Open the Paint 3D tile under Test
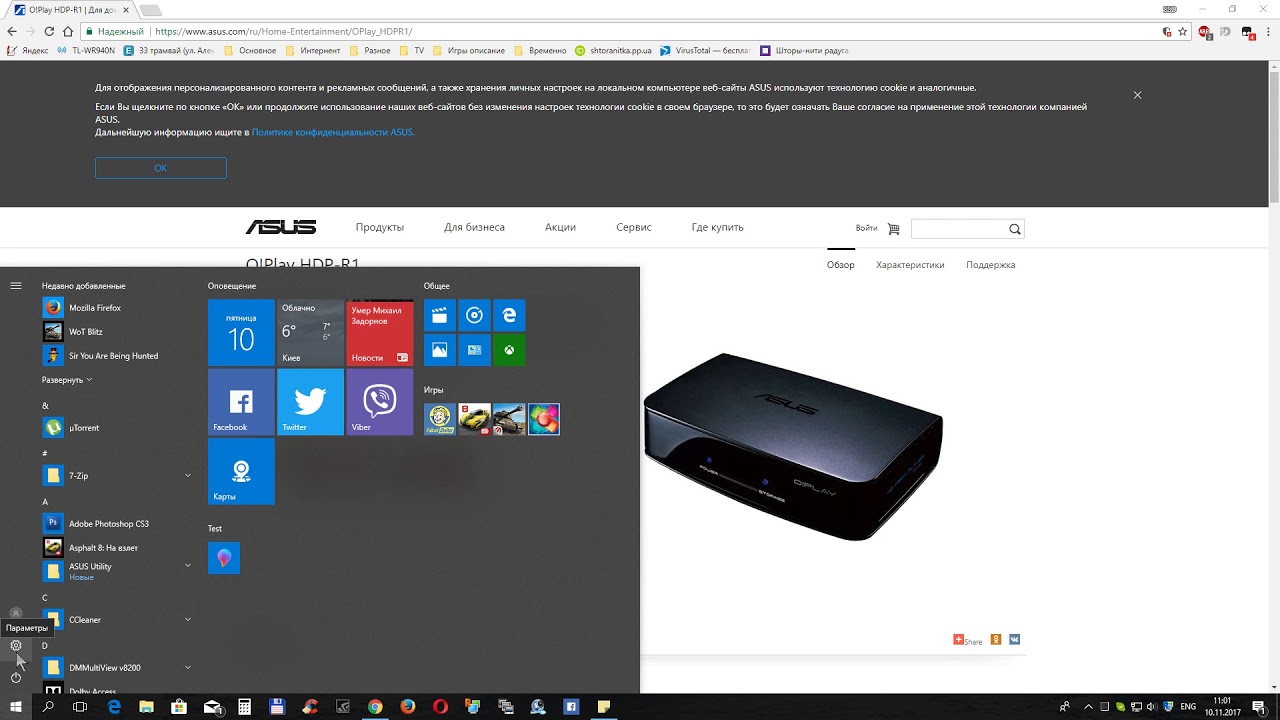Viewport: 1280px width, 720px height. pyautogui.click(x=224, y=558)
